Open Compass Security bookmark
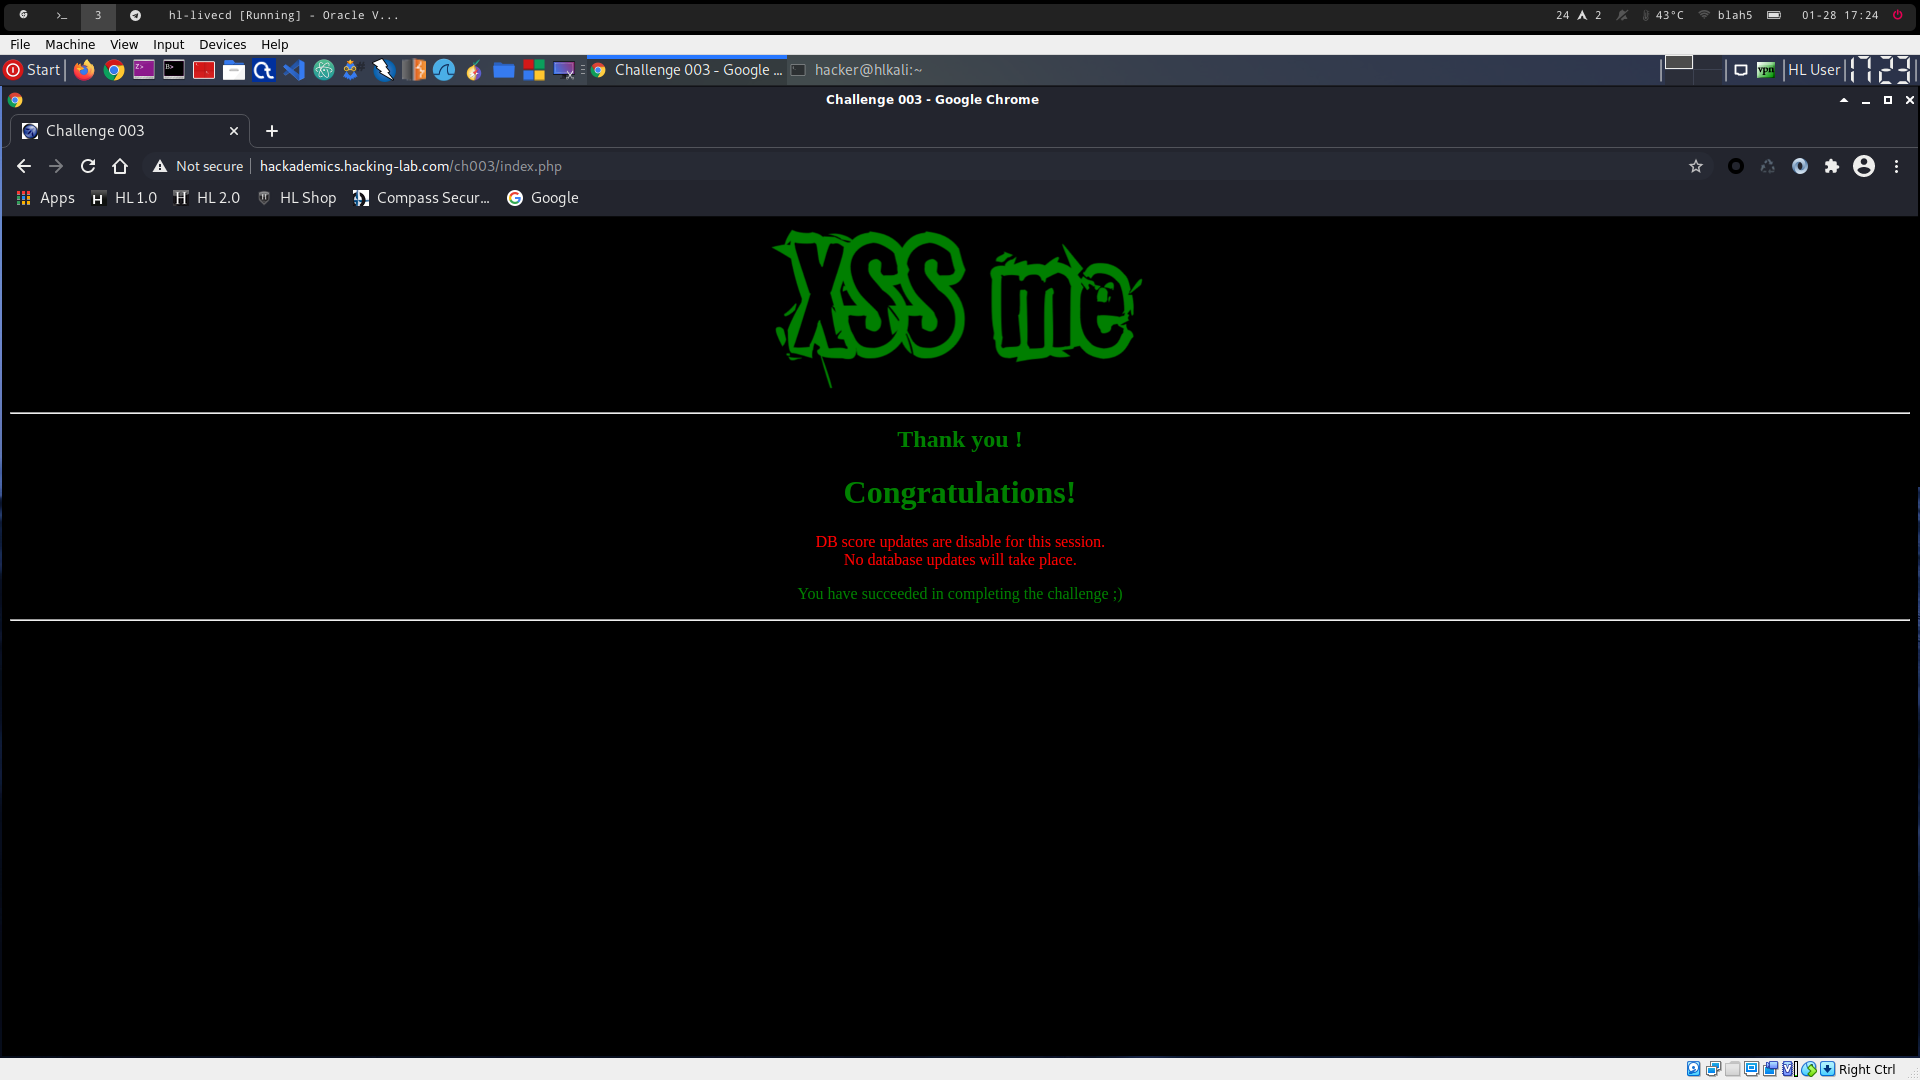Image resolution: width=1920 pixels, height=1080 pixels. coord(421,198)
